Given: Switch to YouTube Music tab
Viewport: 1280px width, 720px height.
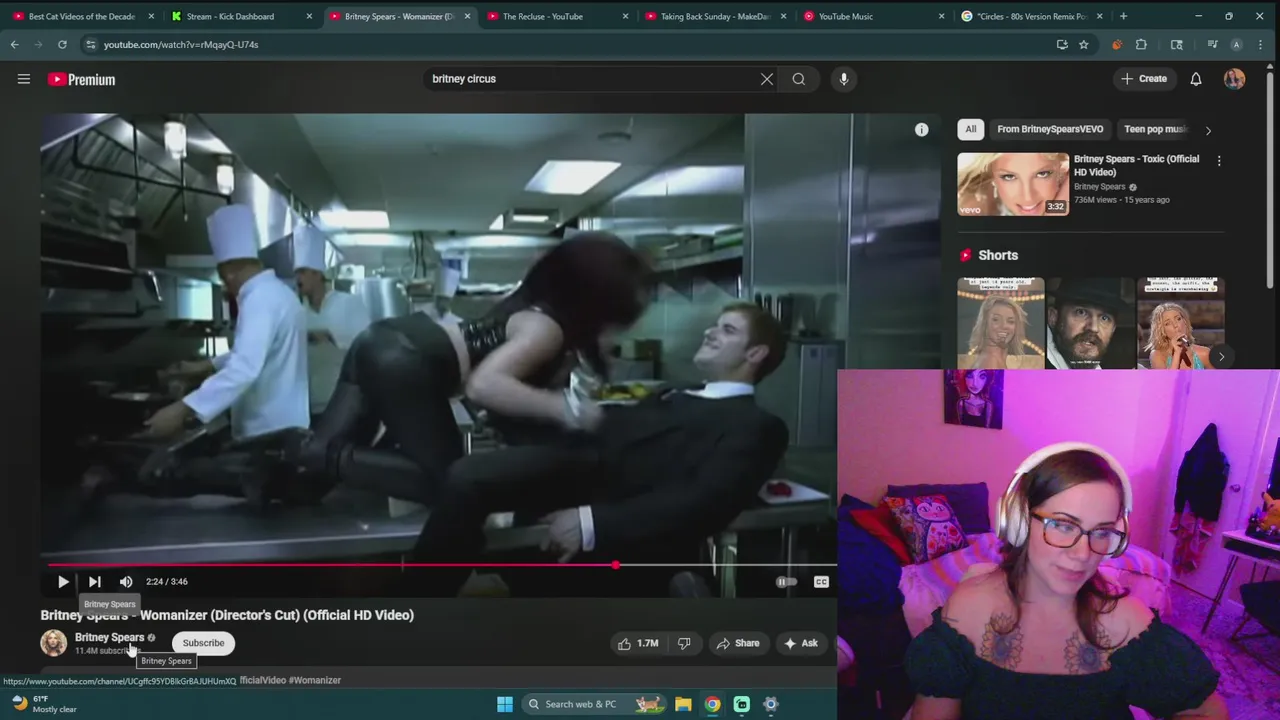Looking at the screenshot, I should (873, 16).
